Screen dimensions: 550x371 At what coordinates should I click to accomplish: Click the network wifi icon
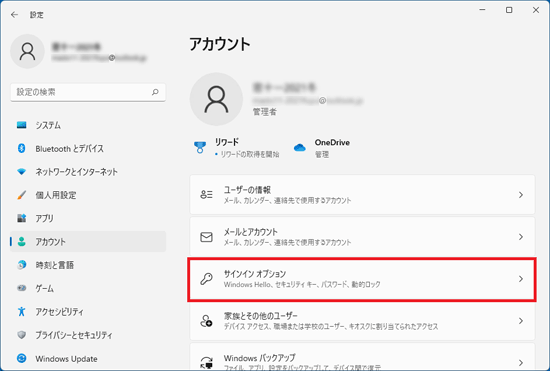[21, 172]
